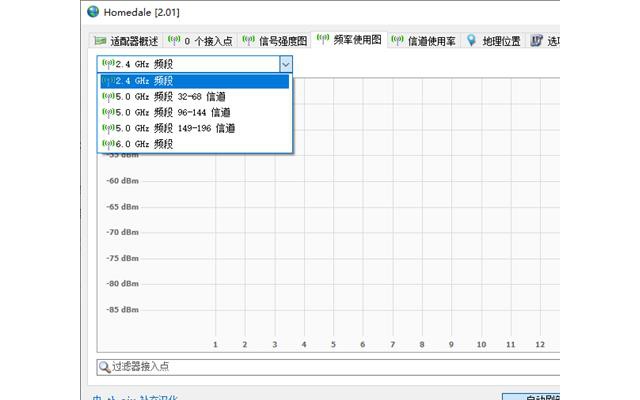Viewport: 640px width, 400px height.
Task: Click the -75 dBm axis label
Action: click(x=122, y=258)
